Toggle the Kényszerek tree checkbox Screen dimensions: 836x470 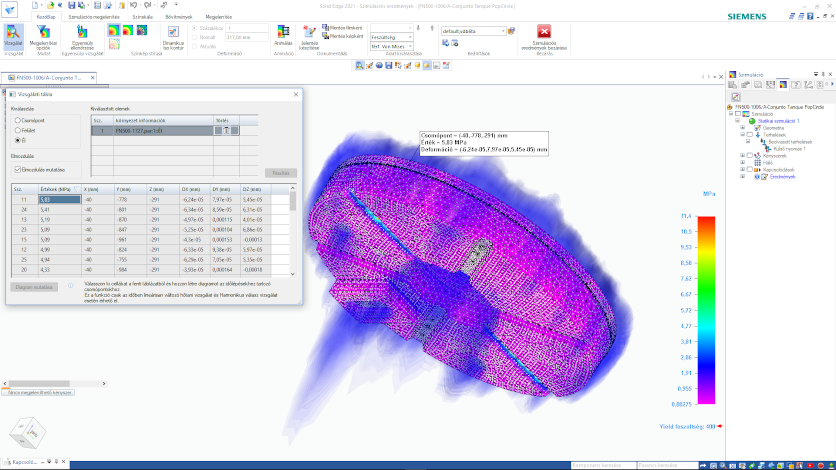click(x=750, y=156)
